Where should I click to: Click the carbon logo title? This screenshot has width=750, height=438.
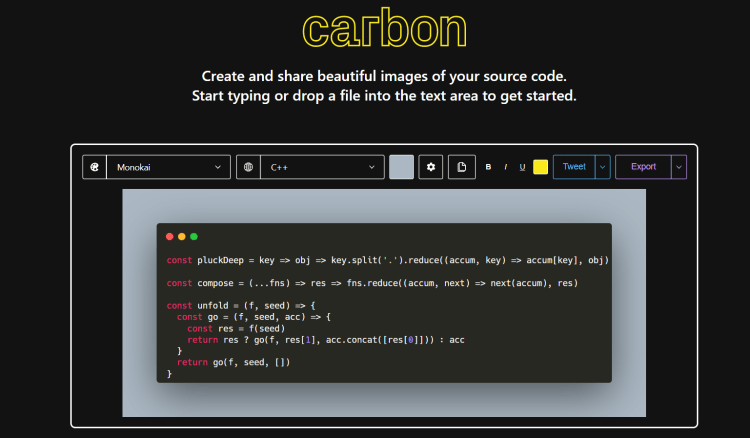[x=385, y=29]
